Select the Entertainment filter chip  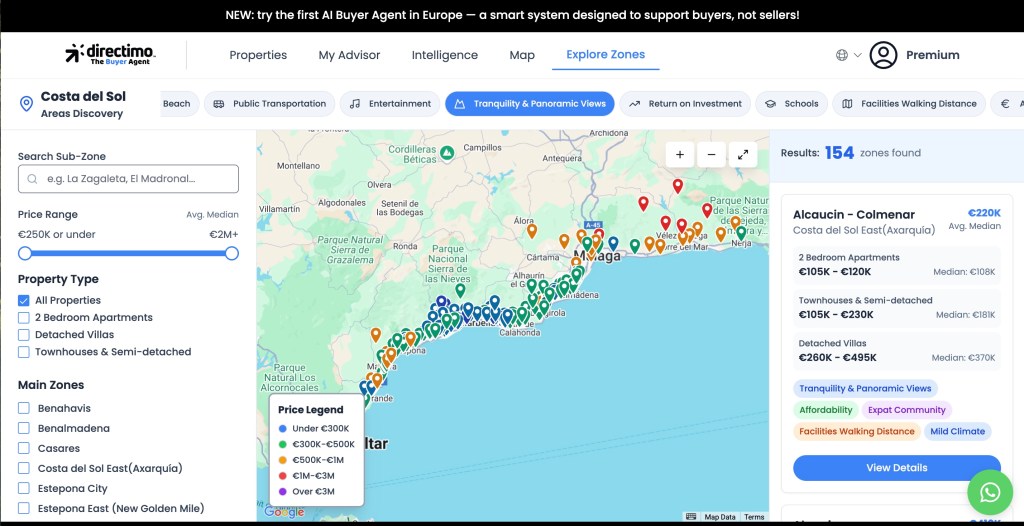(390, 104)
